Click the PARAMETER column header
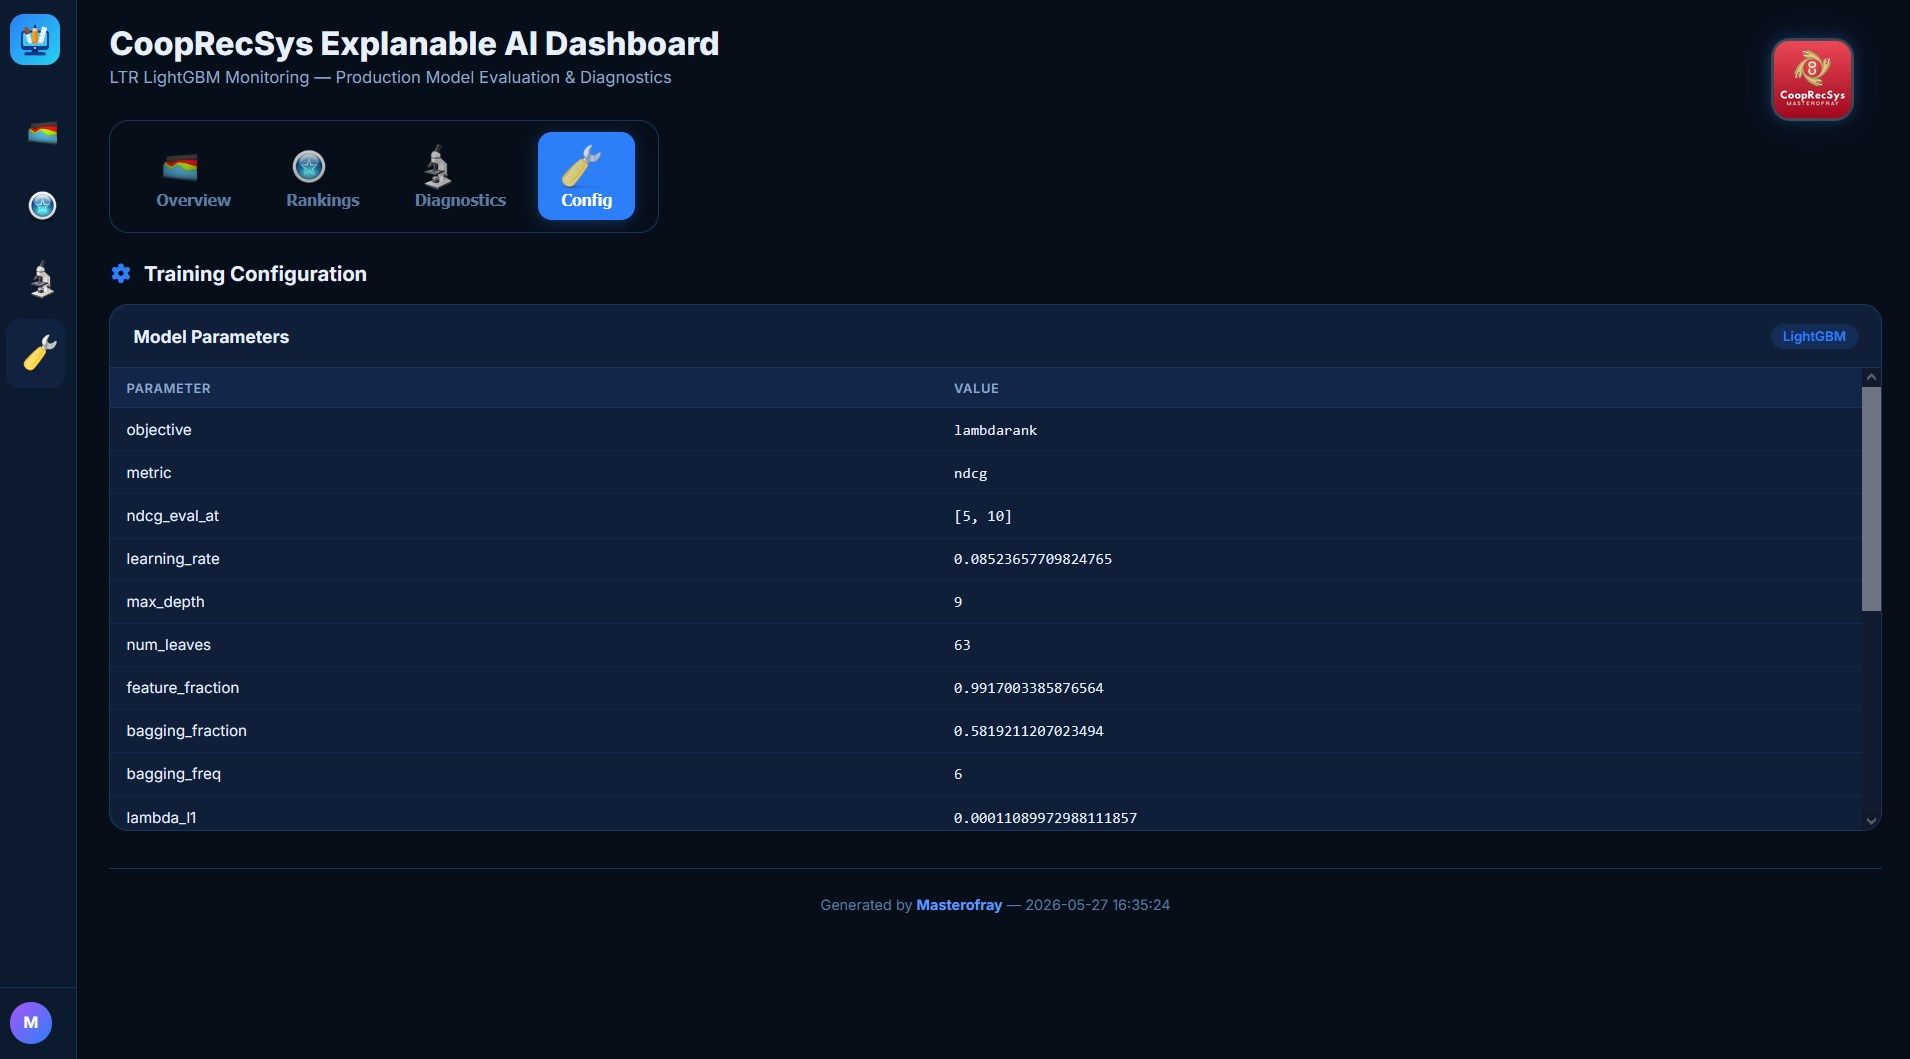The width and height of the screenshot is (1910, 1059). (168, 388)
